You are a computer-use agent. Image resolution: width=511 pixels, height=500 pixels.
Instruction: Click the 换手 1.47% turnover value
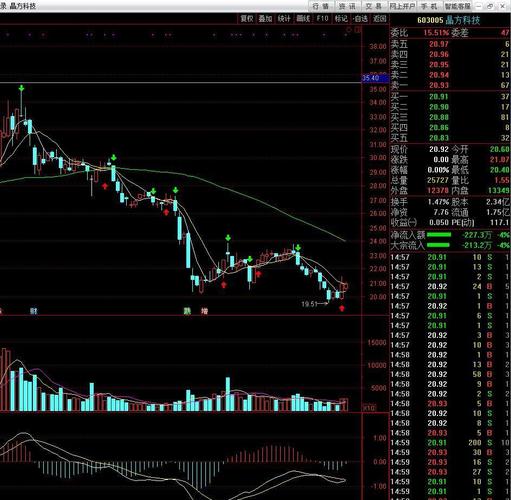click(x=439, y=202)
